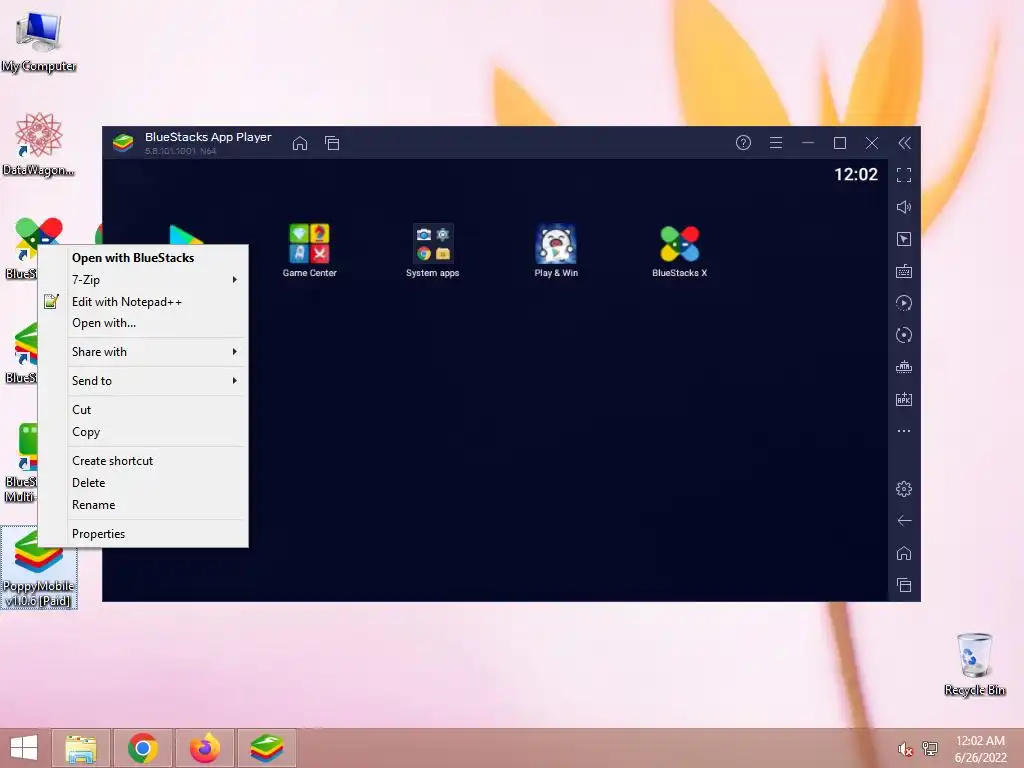Image resolution: width=1024 pixels, height=768 pixels.
Task: Click the rotate screen circular icon
Action: pos(904,335)
